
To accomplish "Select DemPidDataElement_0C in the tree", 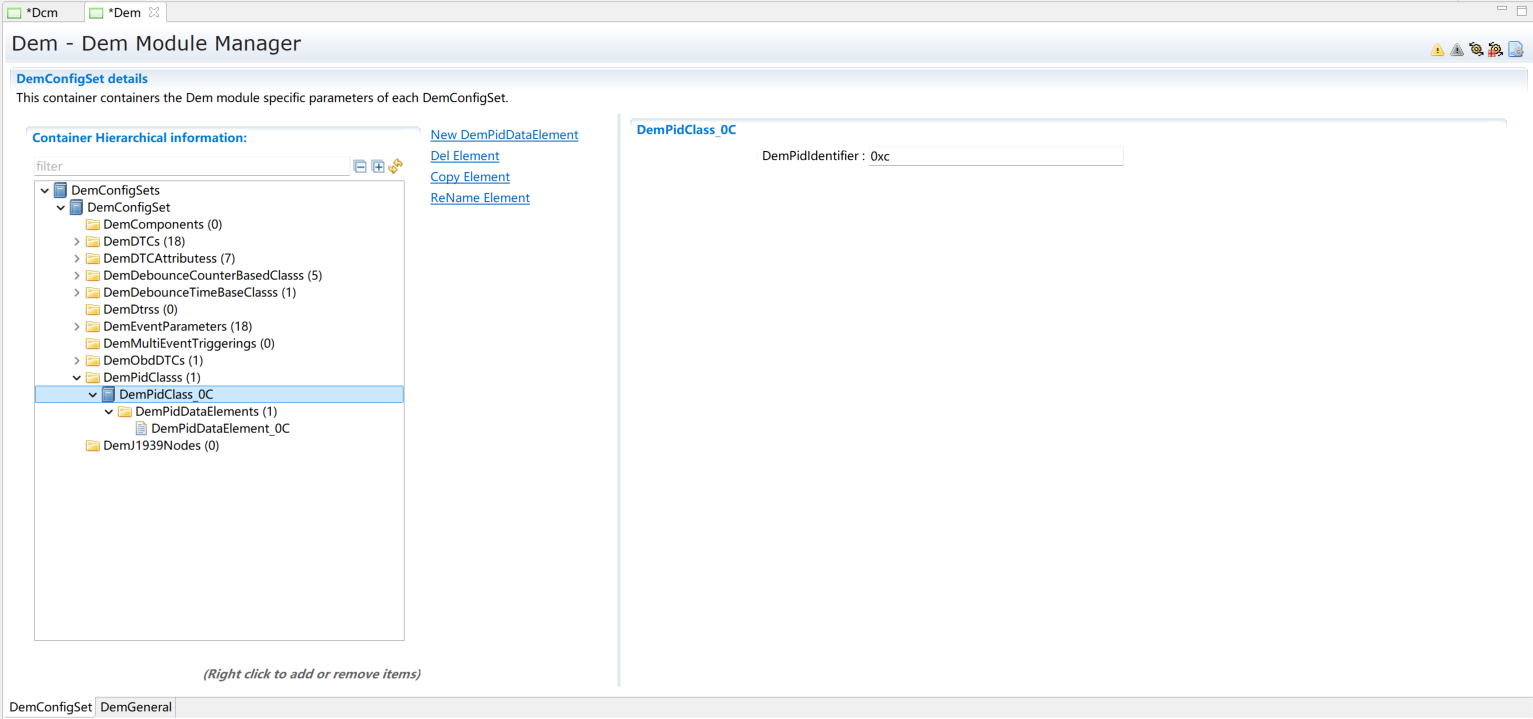I will pos(220,429).
